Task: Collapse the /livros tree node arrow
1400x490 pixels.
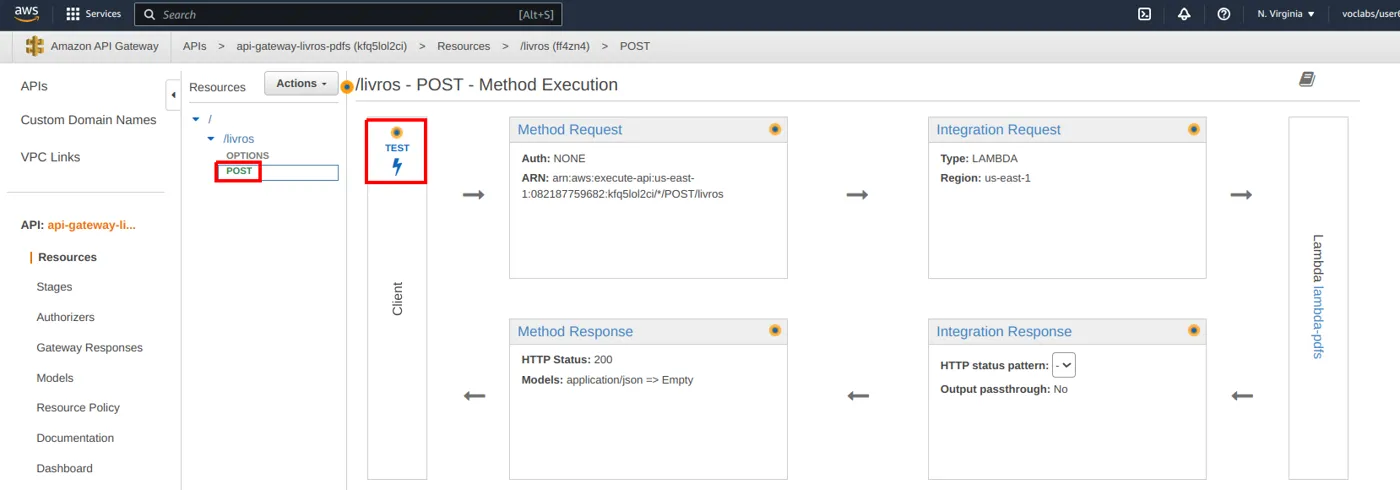Action: click(210, 139)
